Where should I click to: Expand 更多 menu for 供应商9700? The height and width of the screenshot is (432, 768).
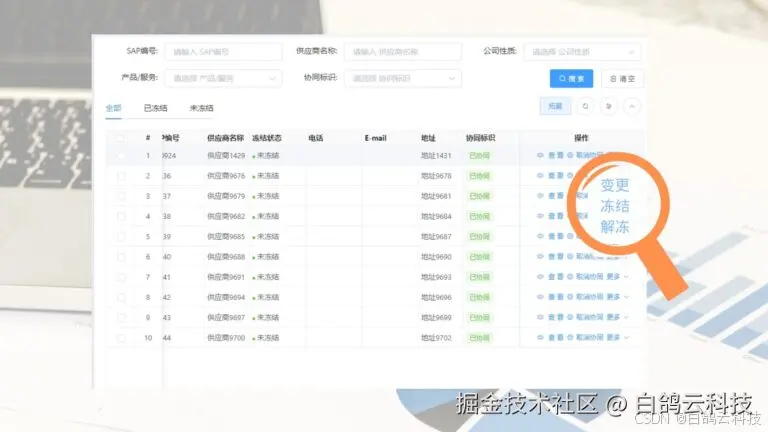point(617,337)
